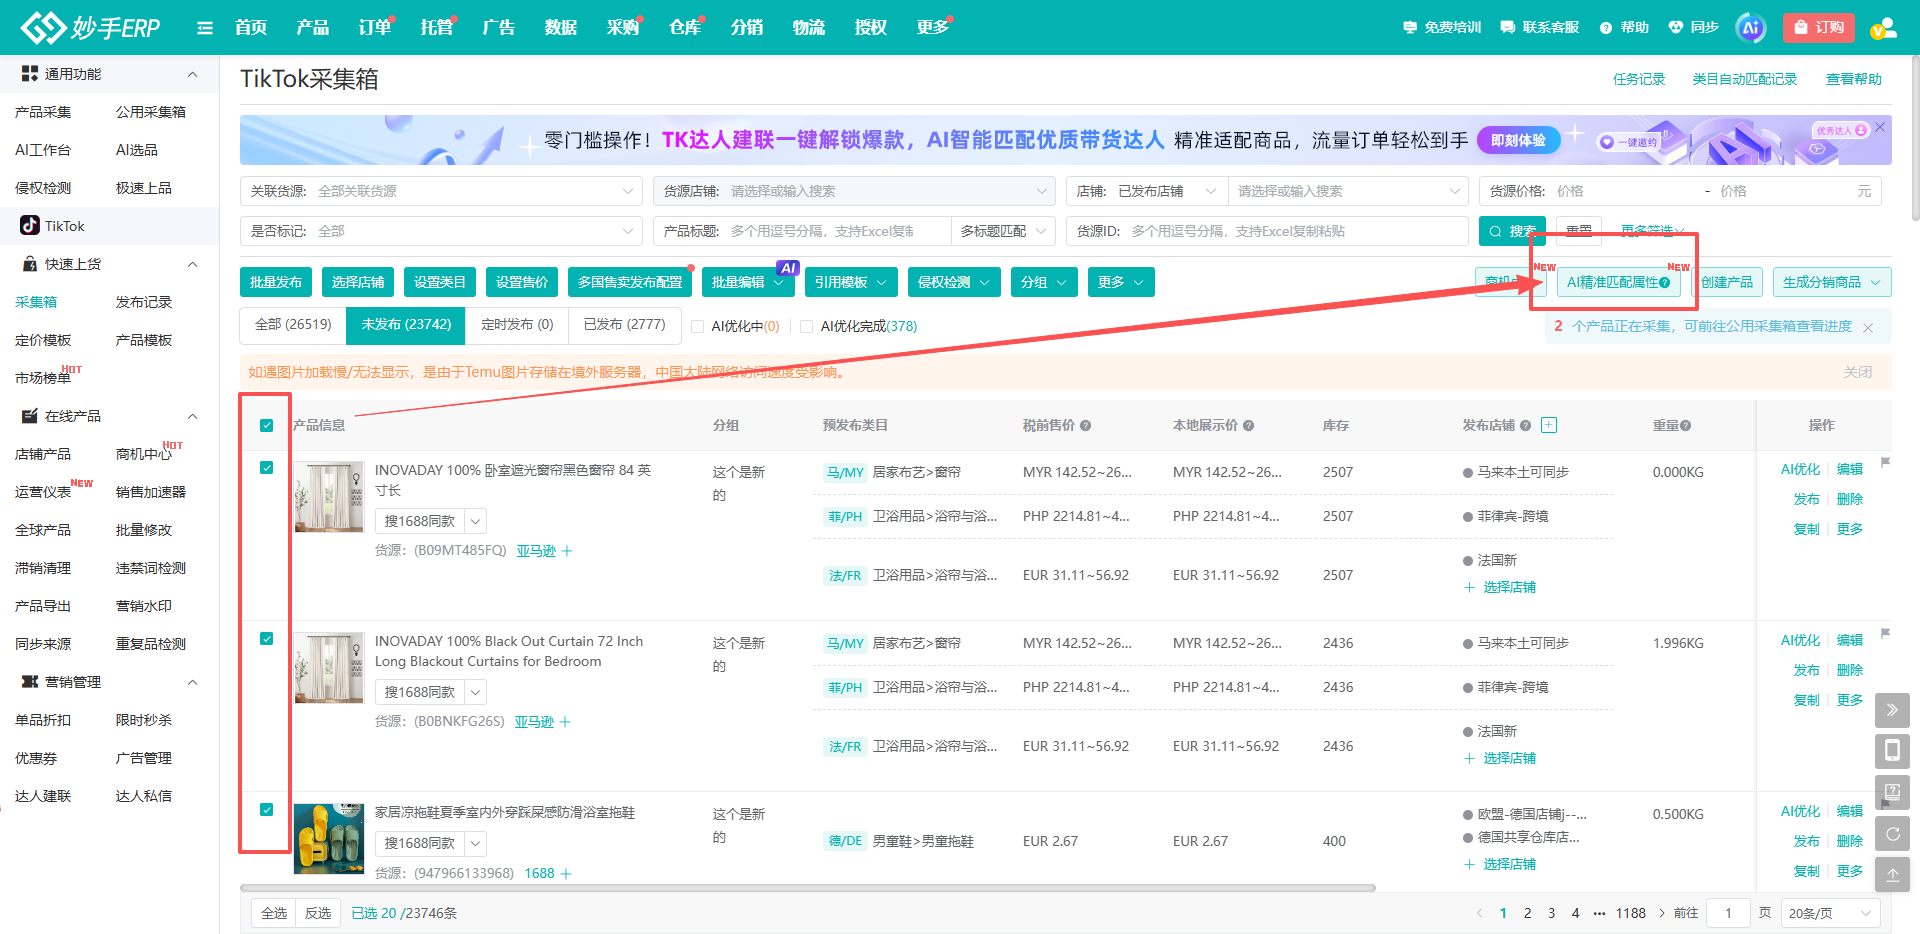
Task: Click the AI精准匹配属性 button
Action: tap(1618, 282)
